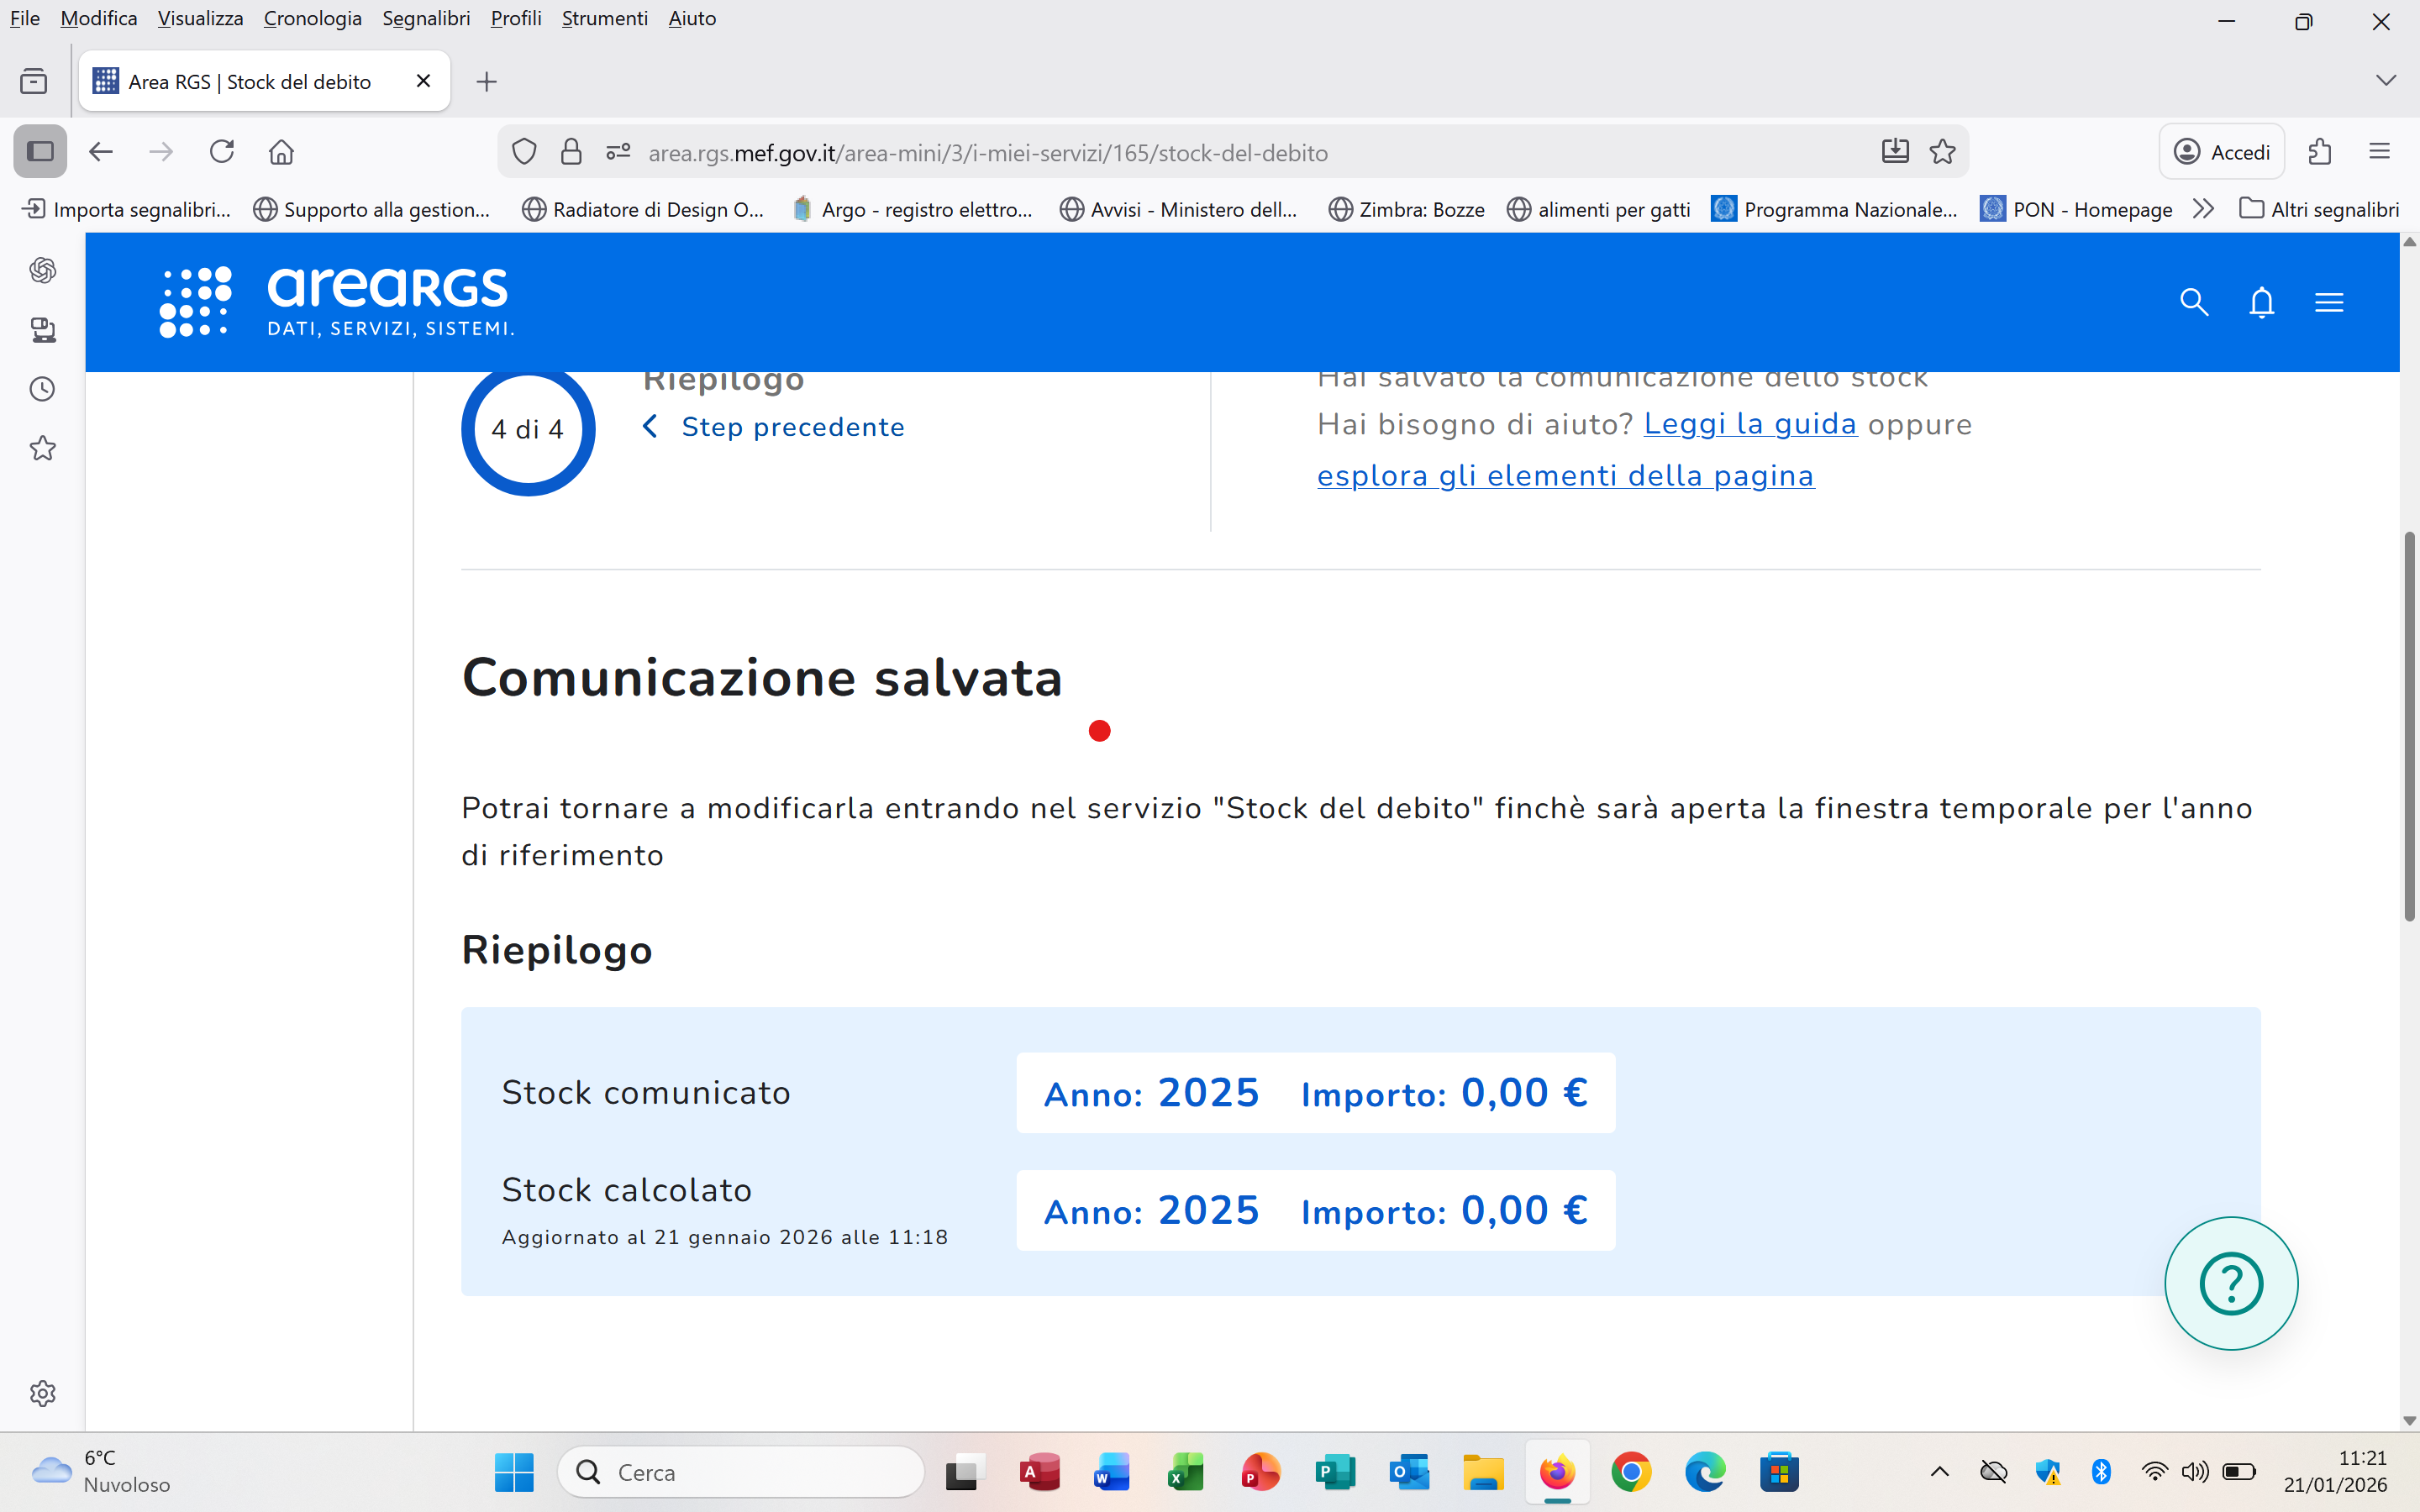The height and width of the screenshot is (1512, 2420).
Task: Click the Step precedente link
Action: coord(792,427)
